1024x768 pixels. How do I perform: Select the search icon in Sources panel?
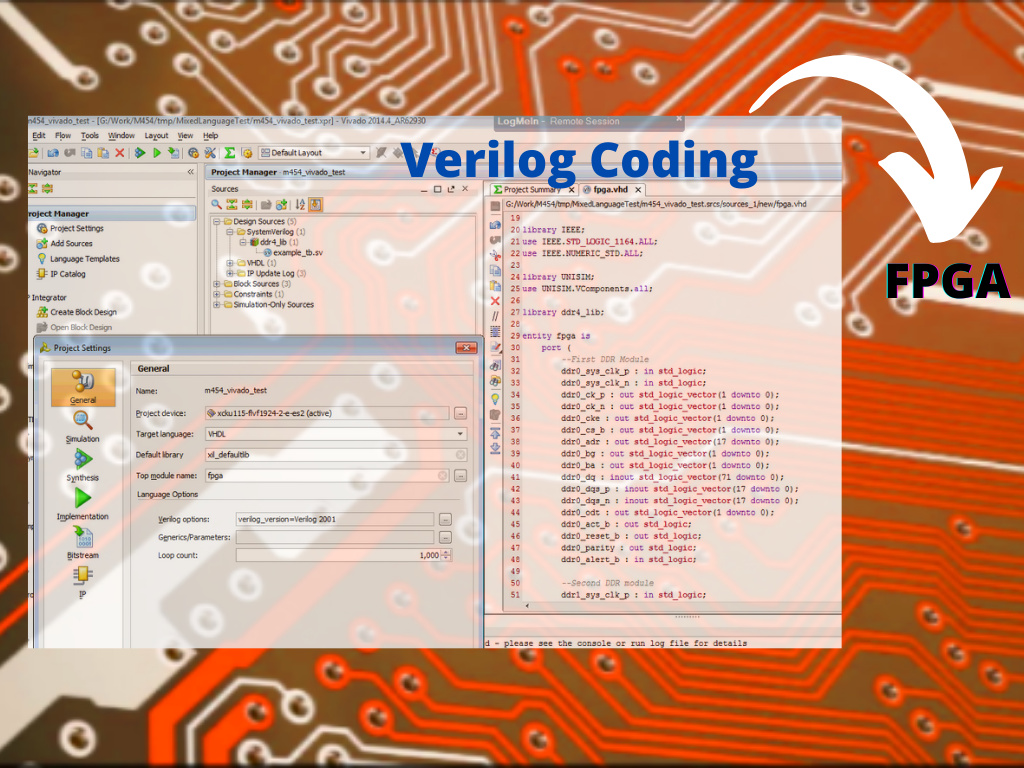pyautogui.click(x=216, y=204)
